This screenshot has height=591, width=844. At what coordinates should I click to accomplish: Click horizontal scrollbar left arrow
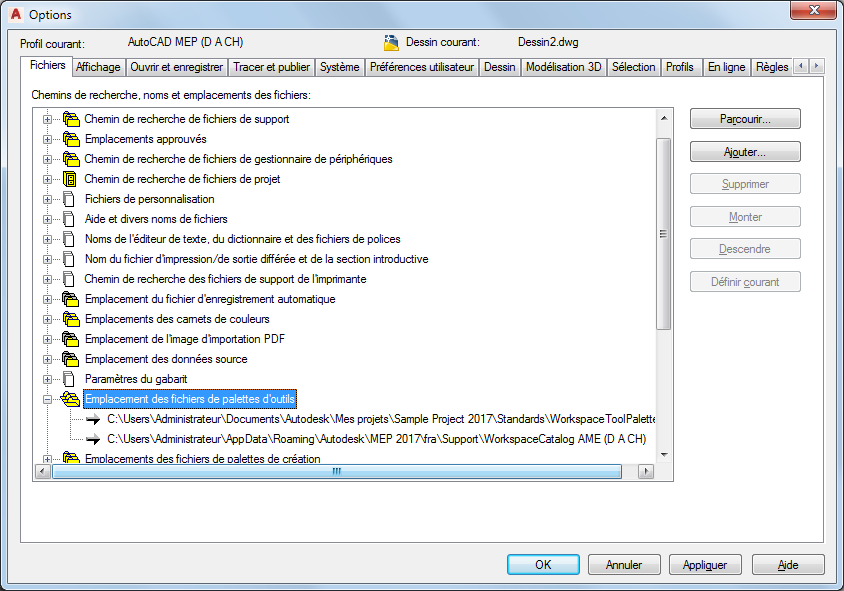point(43,472)
